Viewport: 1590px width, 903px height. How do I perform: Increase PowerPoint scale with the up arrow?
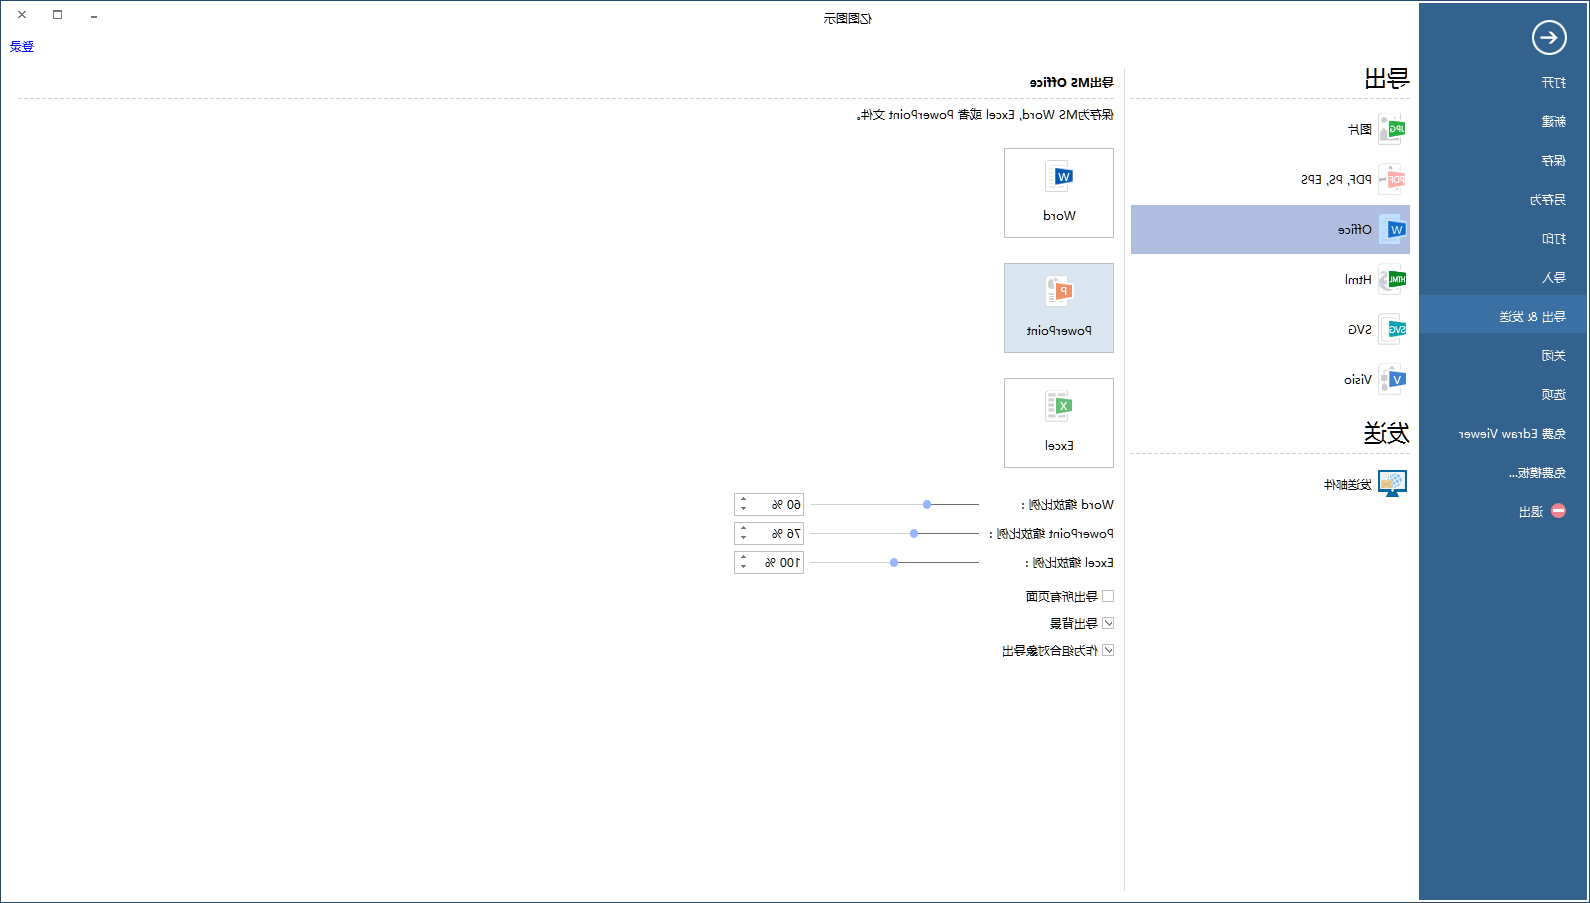(x=743, y=529)
